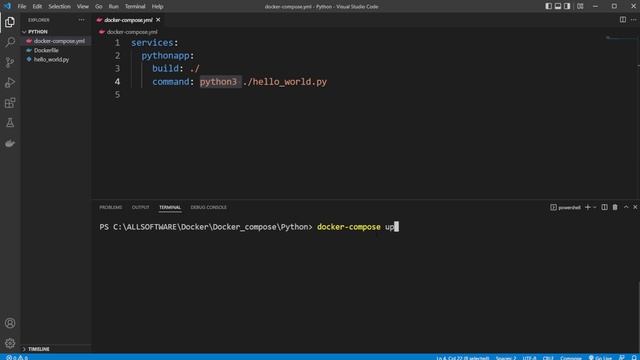The image size is (640, 360).
Task: Click the 'docker-compose up' terminal command
Action: coord(356,227)
